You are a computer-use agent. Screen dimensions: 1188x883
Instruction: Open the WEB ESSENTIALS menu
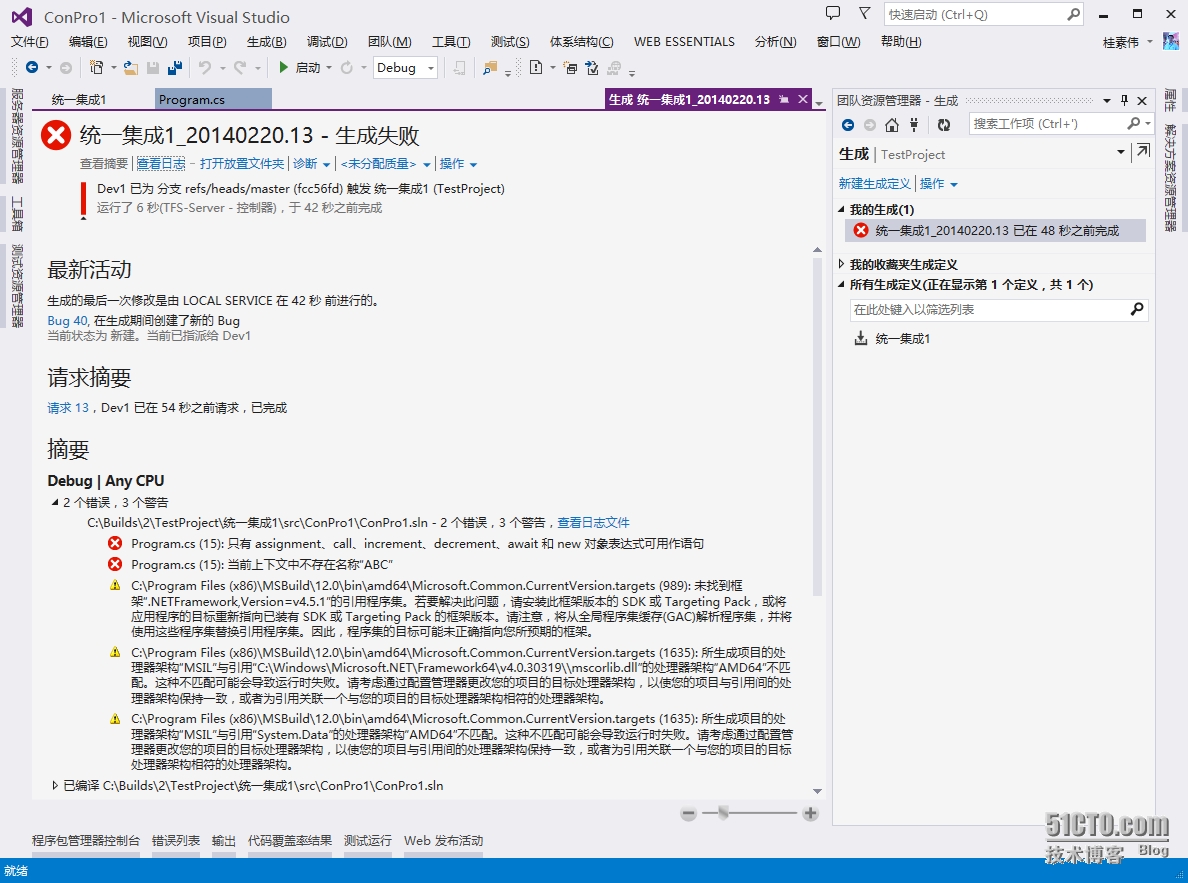coord(684,42)
